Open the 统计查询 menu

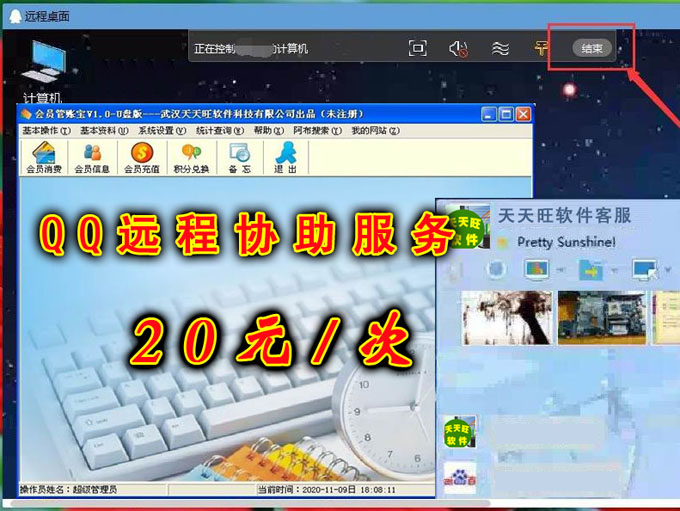[220, 131]
